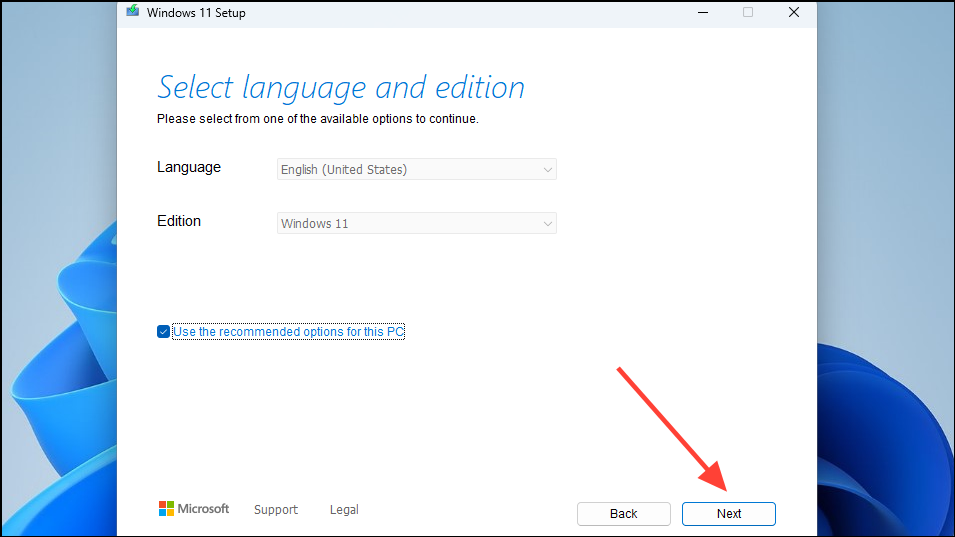Close the Windows 11 Setup window
Viewport: 955px width, 537px height.
[x=794, y=12]
